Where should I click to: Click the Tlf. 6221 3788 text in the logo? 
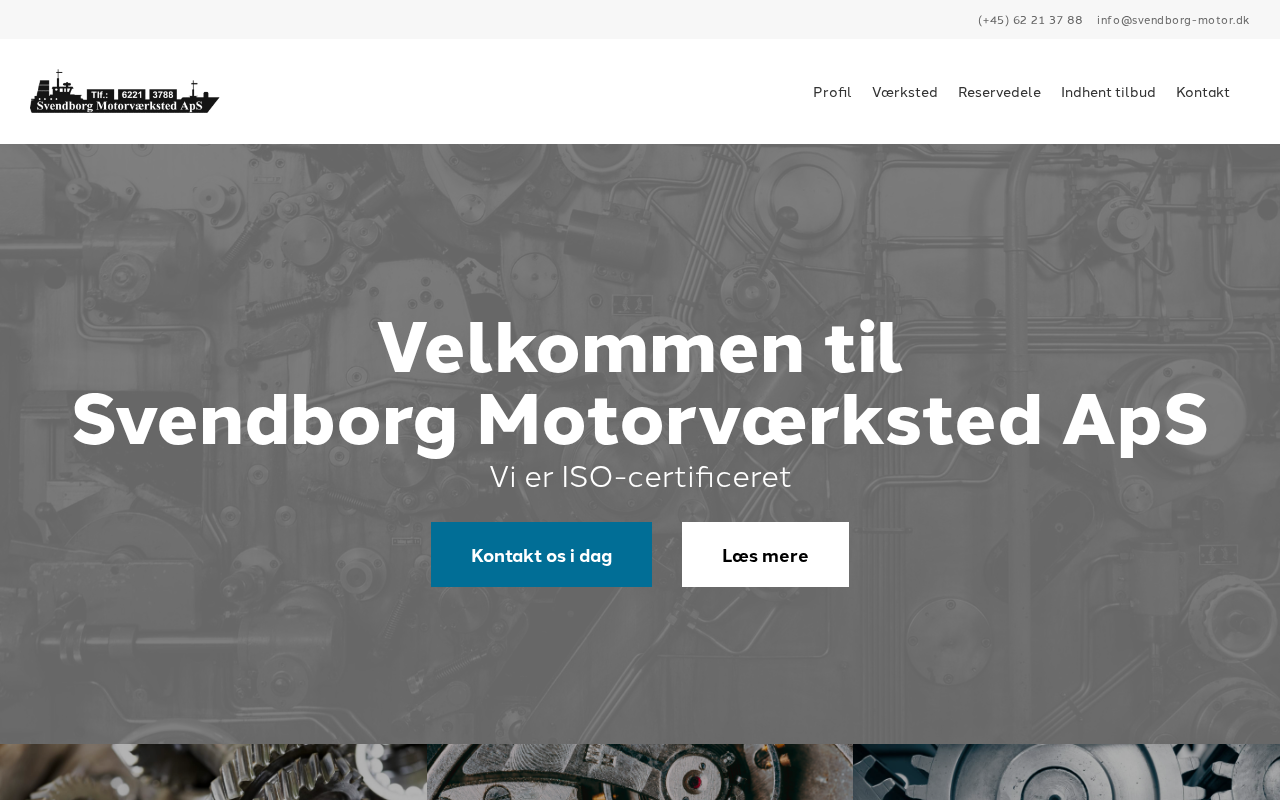[x=133, y=94]
